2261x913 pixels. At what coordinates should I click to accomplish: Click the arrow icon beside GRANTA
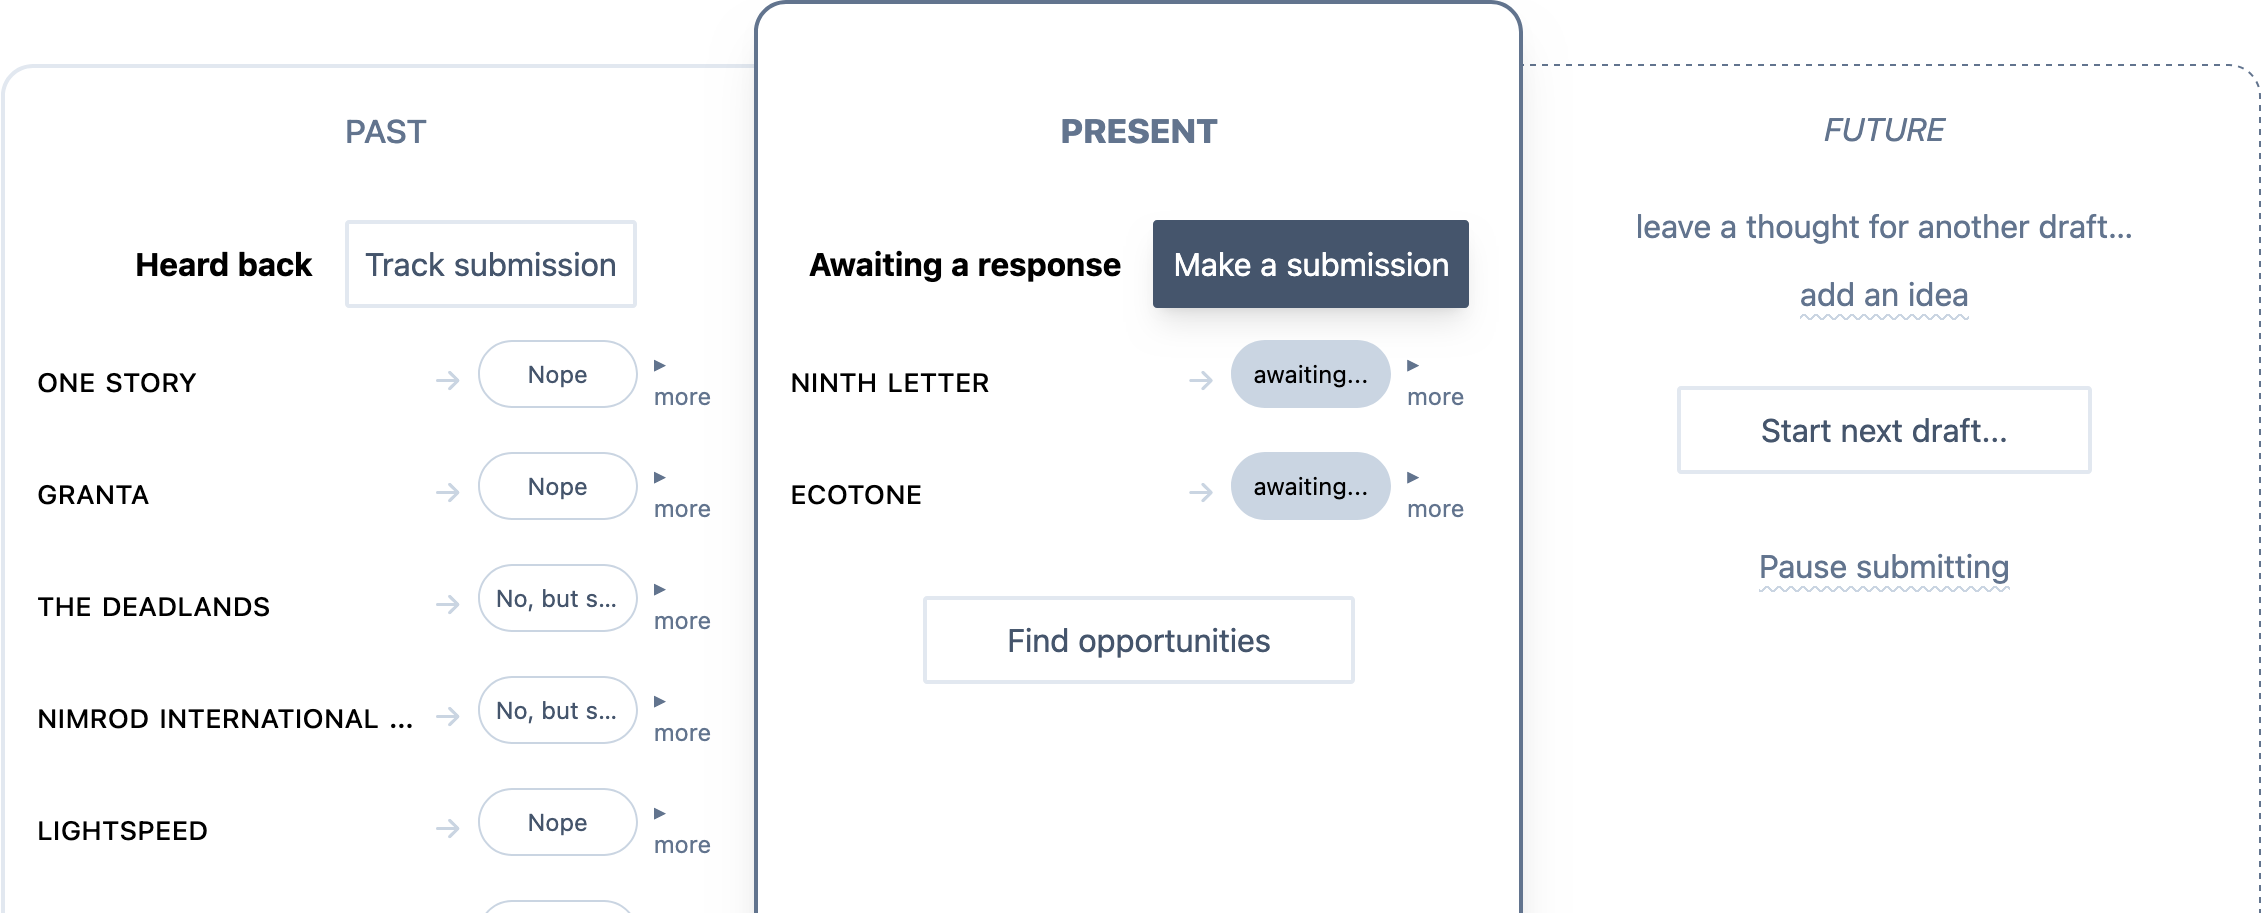(447, 493)
